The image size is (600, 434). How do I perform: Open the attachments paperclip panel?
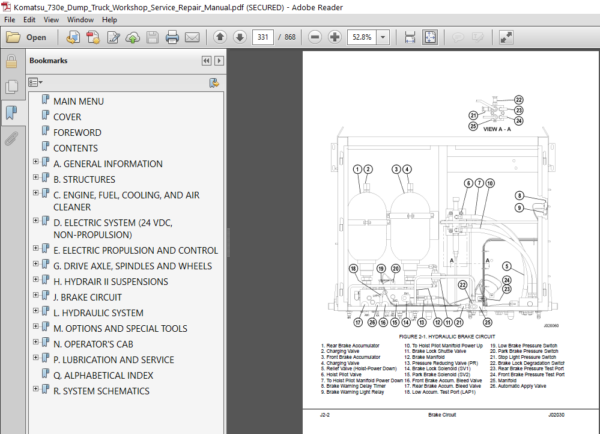click(11, 139)
